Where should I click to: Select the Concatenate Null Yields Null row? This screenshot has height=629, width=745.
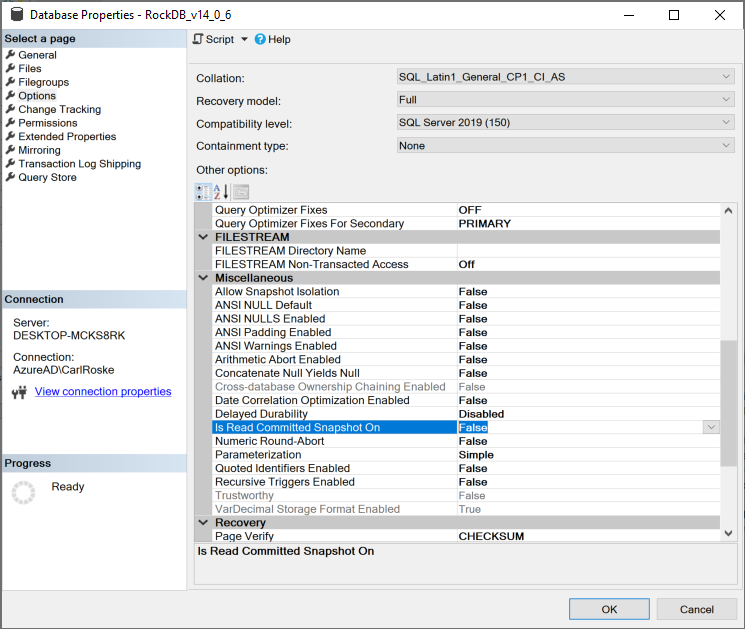click(466, 373)
